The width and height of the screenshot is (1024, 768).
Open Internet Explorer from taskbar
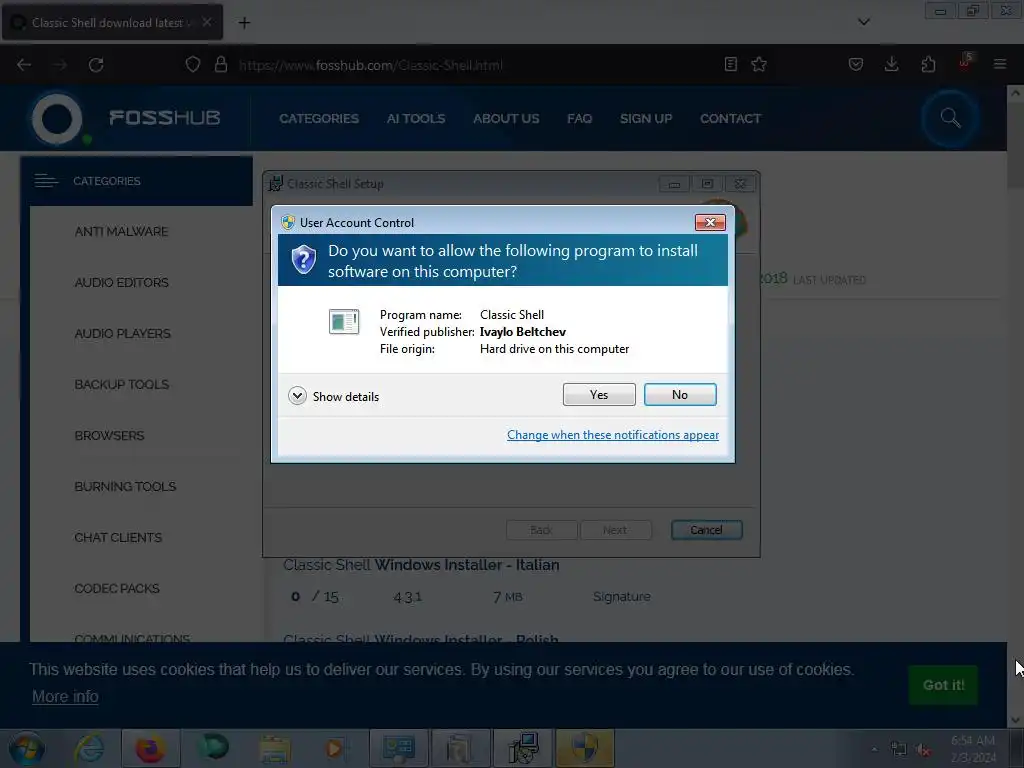pos(89,748)
